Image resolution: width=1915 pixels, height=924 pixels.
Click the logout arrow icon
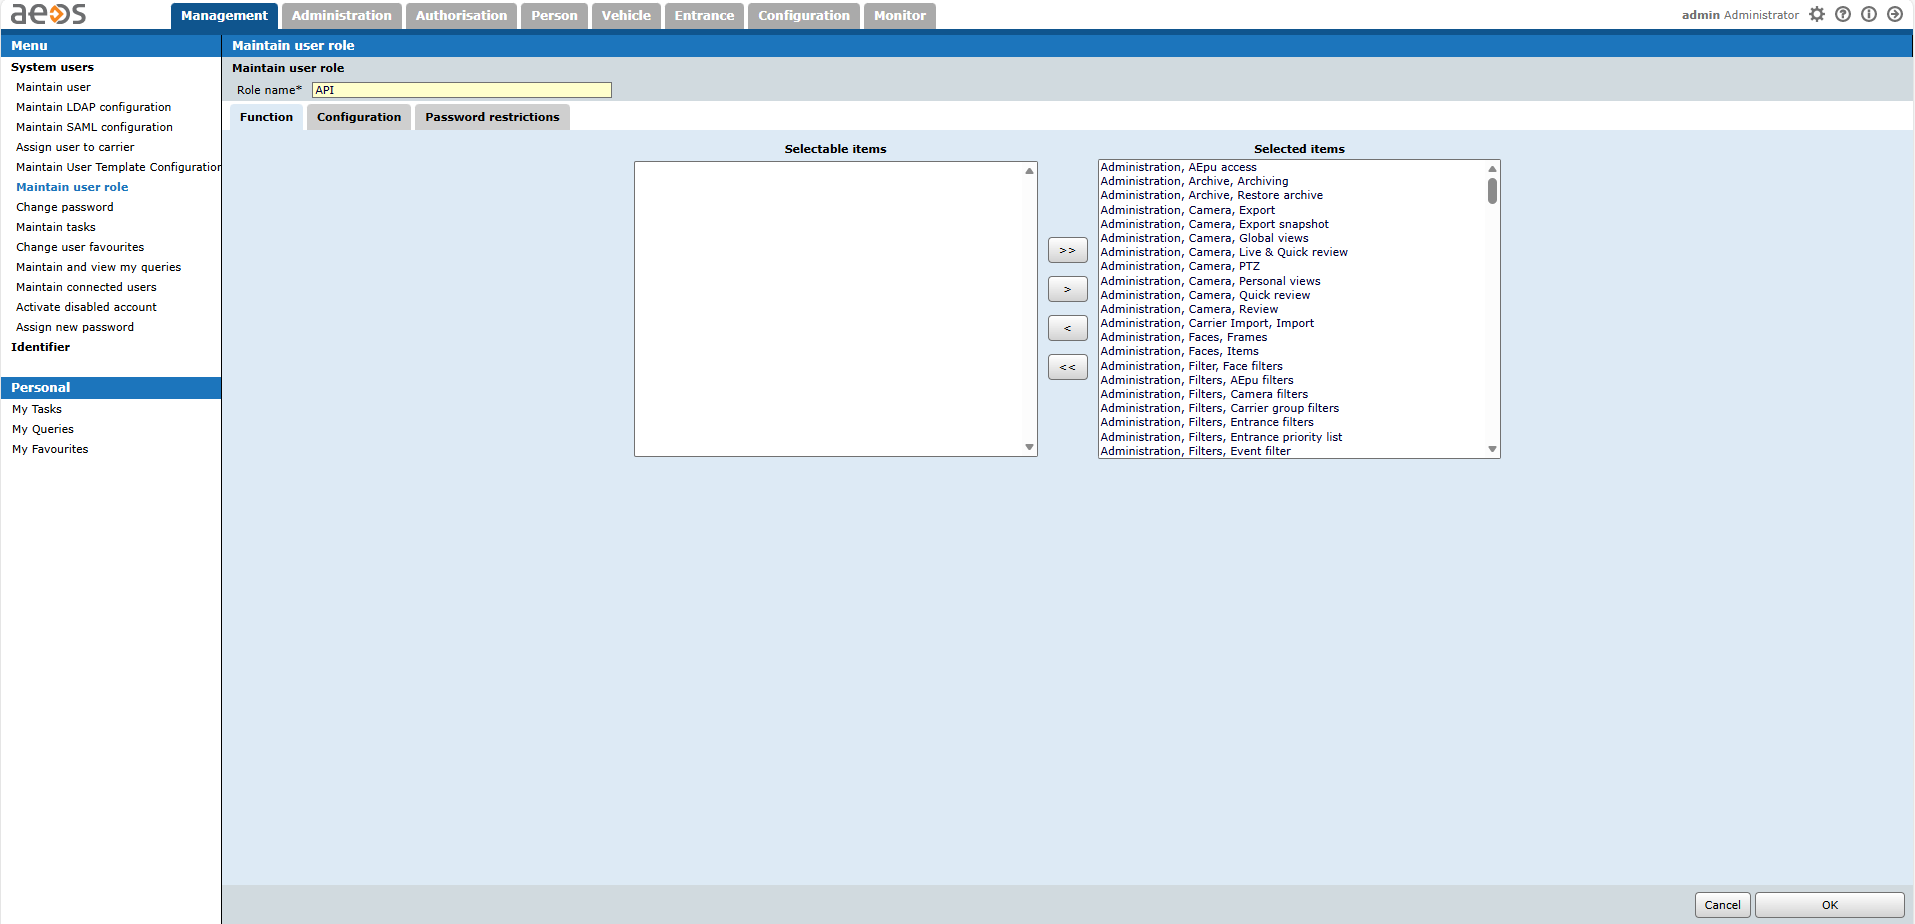[x=1895, y=14]
